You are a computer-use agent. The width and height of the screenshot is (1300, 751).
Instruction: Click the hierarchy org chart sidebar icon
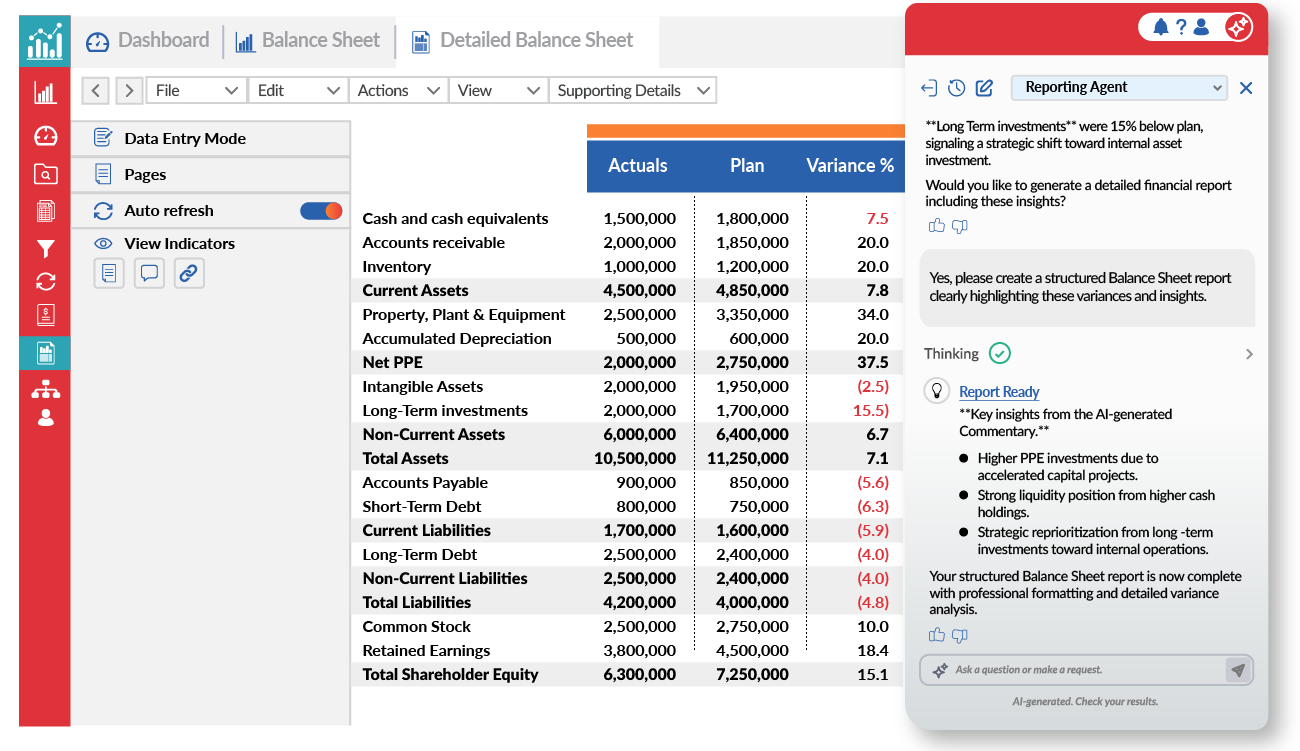tap(45, 389)
